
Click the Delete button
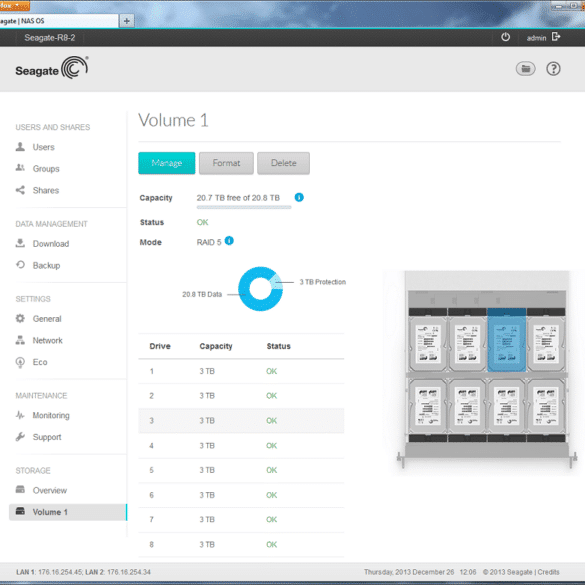284,163
